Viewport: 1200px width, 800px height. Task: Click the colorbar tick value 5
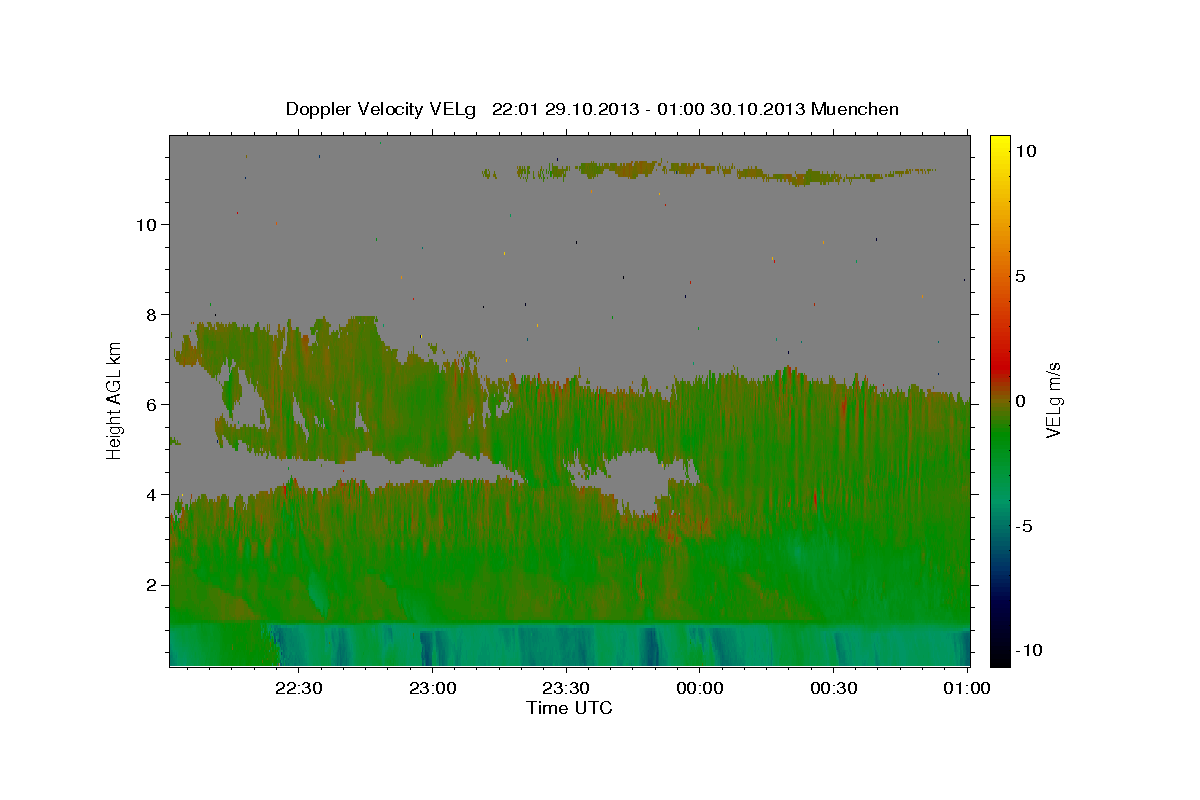tap(1020, 276)
